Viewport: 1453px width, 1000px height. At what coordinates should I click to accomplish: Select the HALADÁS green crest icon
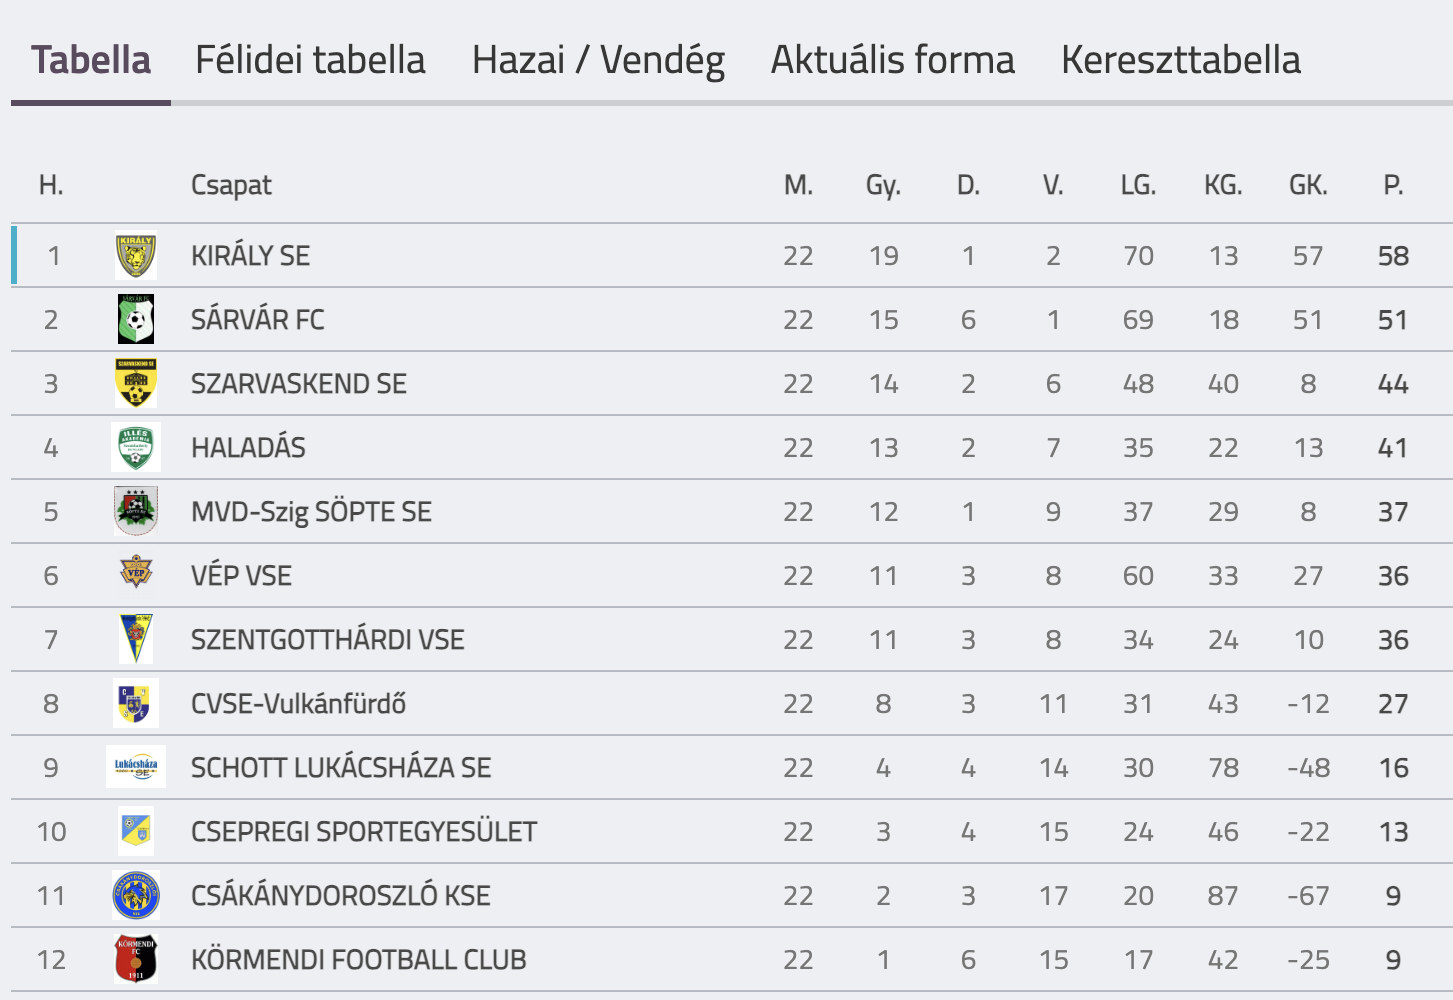pyautogui.click(x=136, y=448)
